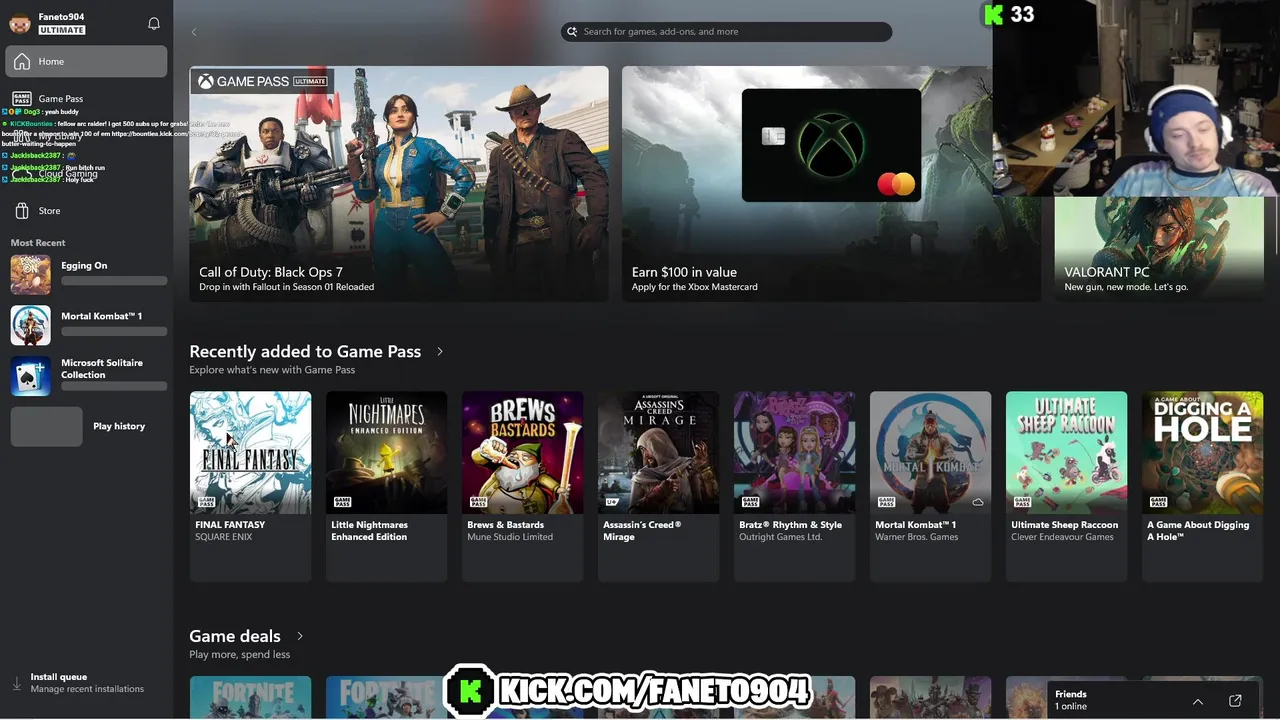Open Little Nightmares Enhanced Edition tile

coord(386,486)
